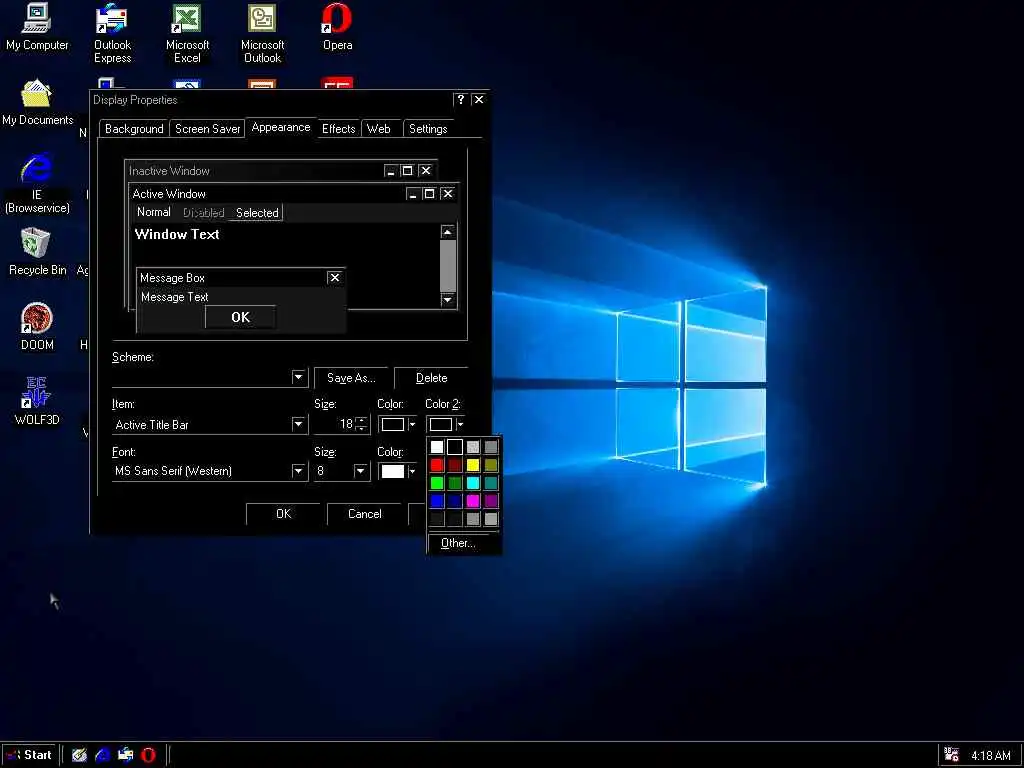Pick the magenta swatch

[x=473, y=501]
